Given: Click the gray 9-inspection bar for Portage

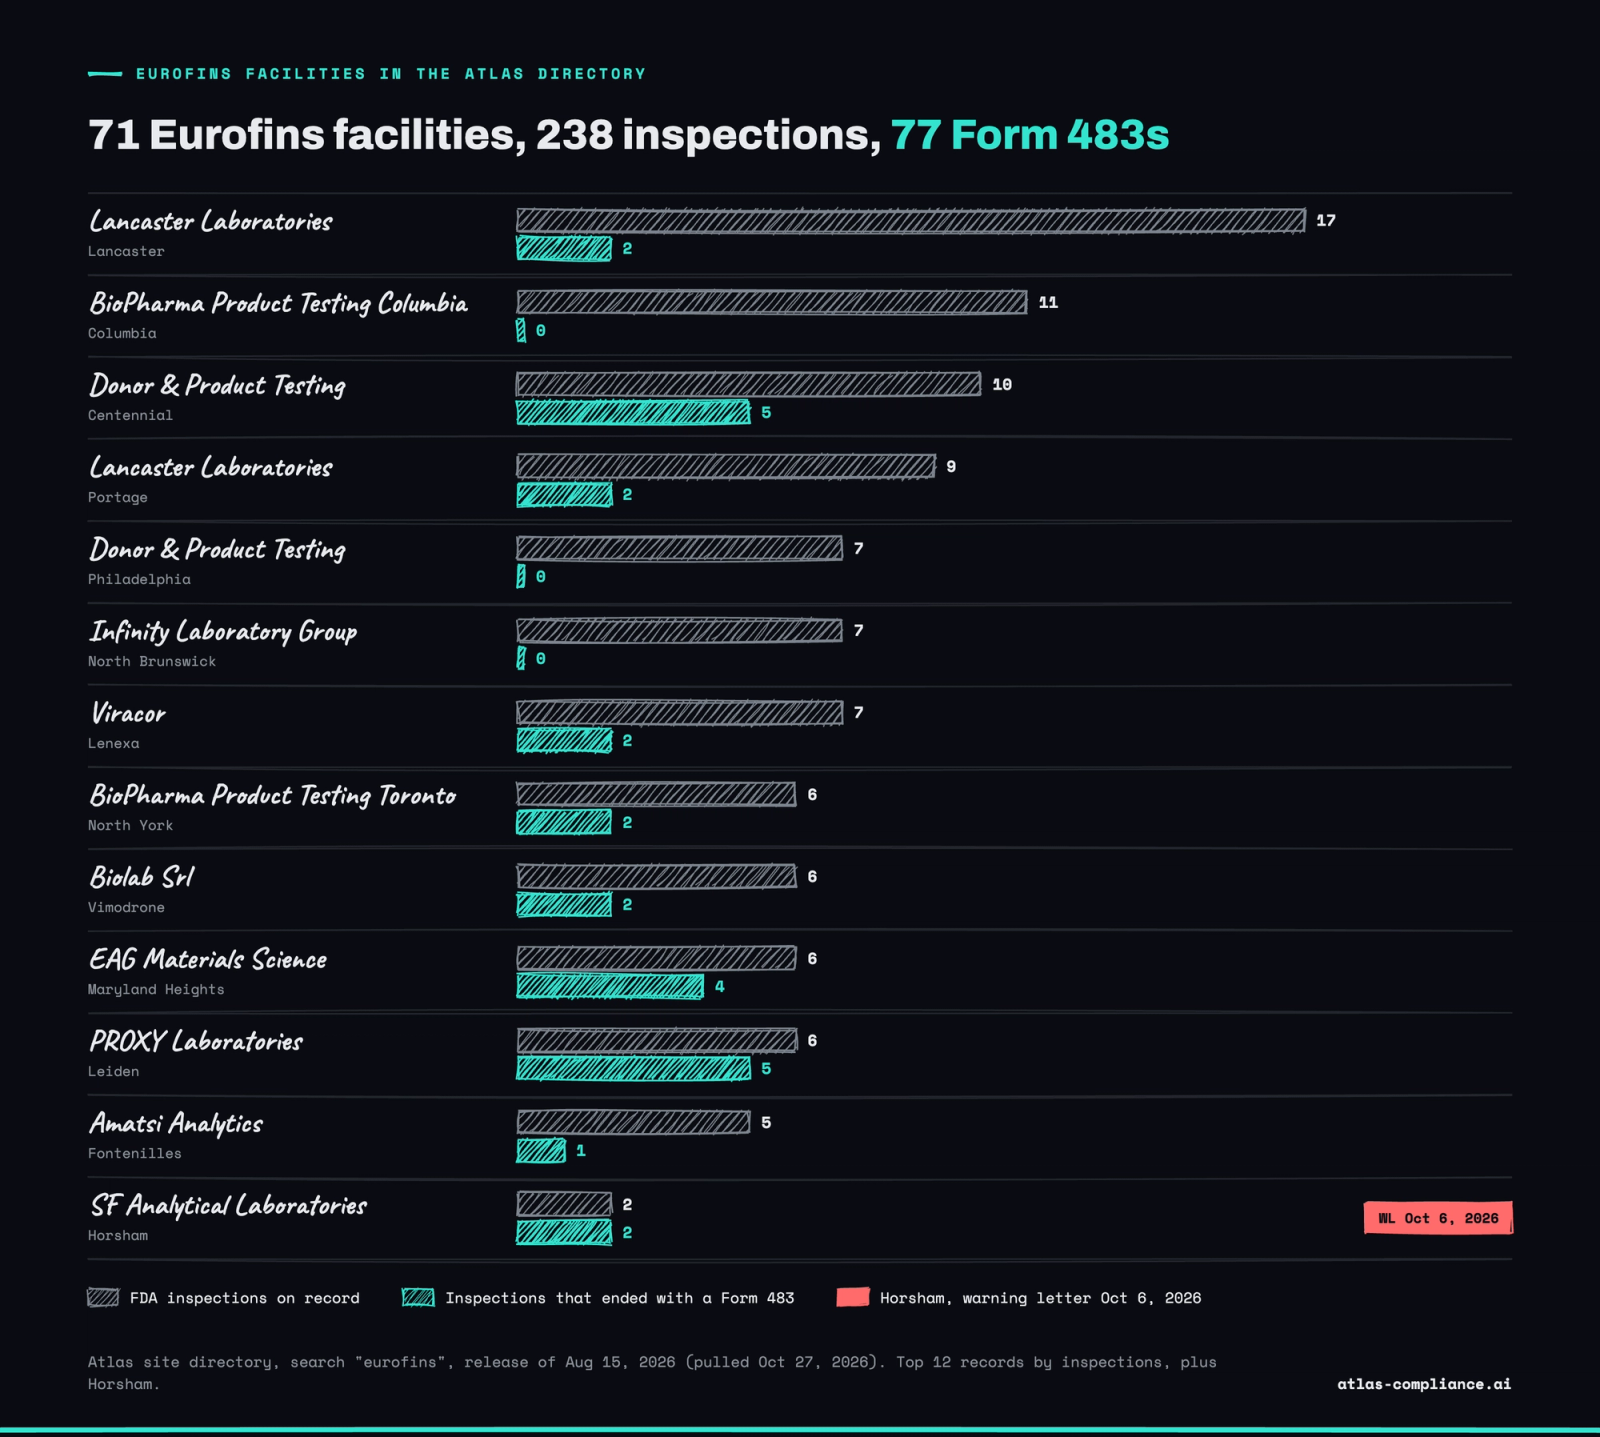Looking at the screenshot, I should coord(726,466).
